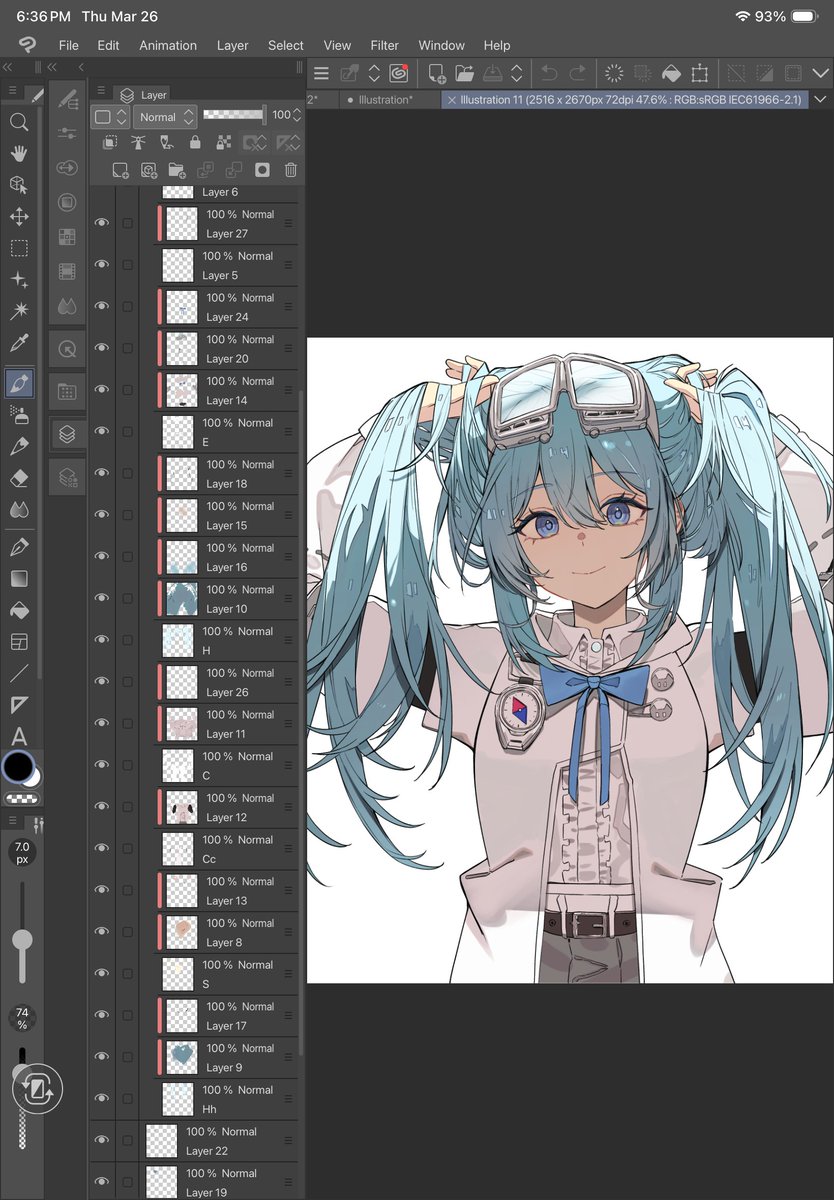Tick the checkbox beside Layer 8
The image size is (834, 1200).
(x=127, y=932)
